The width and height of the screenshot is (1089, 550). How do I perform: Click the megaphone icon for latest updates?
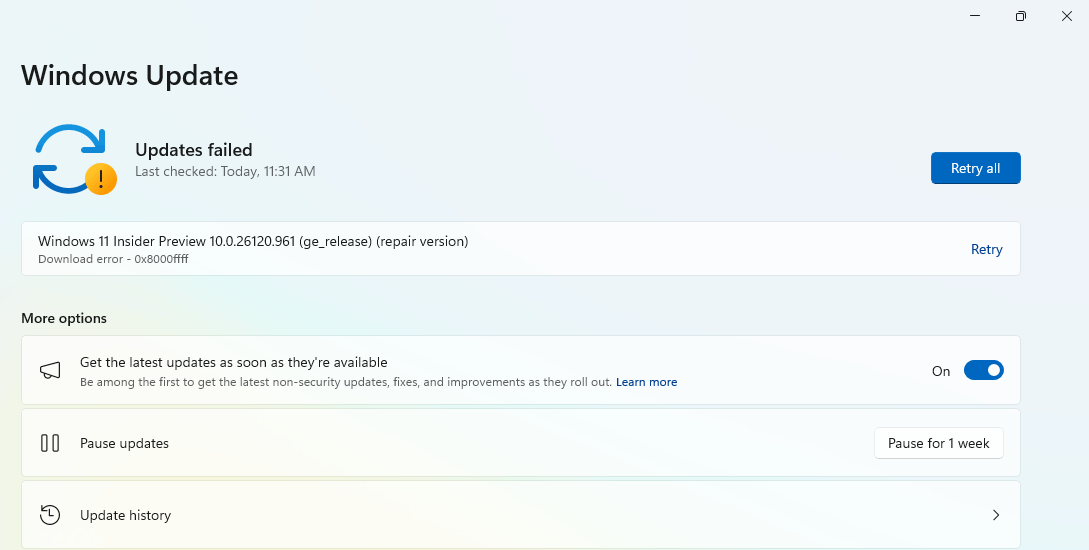[x=50, y=370]
